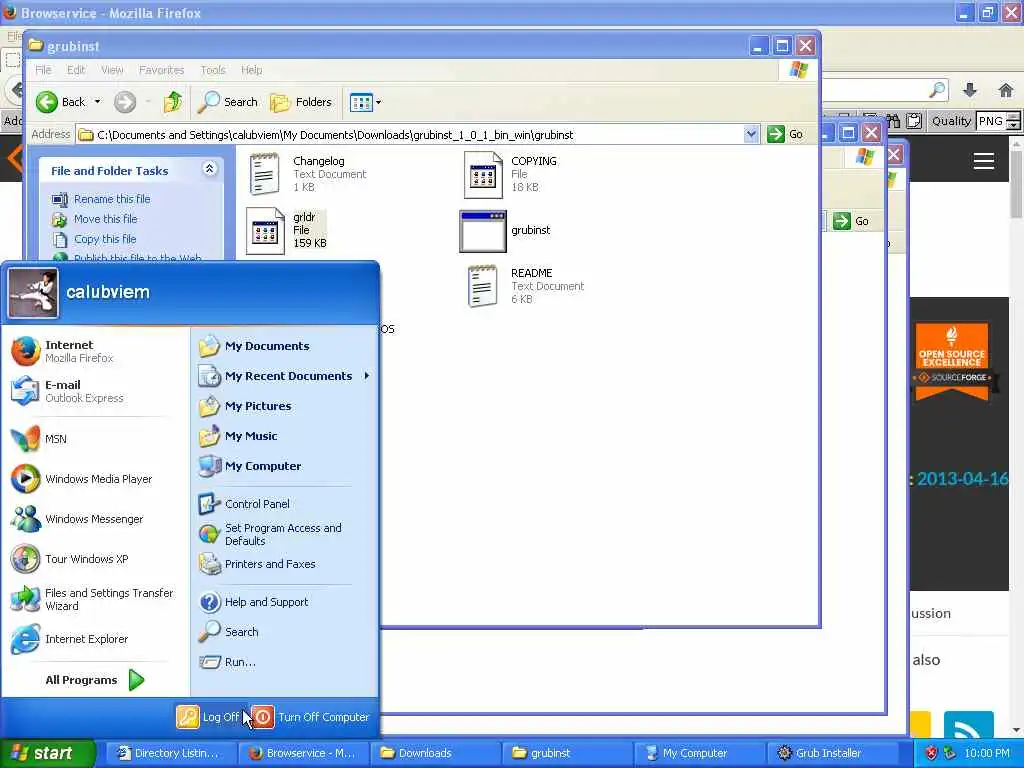Click Turn Off Computer button
Image resolution: width=1024 pixels, height=768 pixels.
[311, 717]
